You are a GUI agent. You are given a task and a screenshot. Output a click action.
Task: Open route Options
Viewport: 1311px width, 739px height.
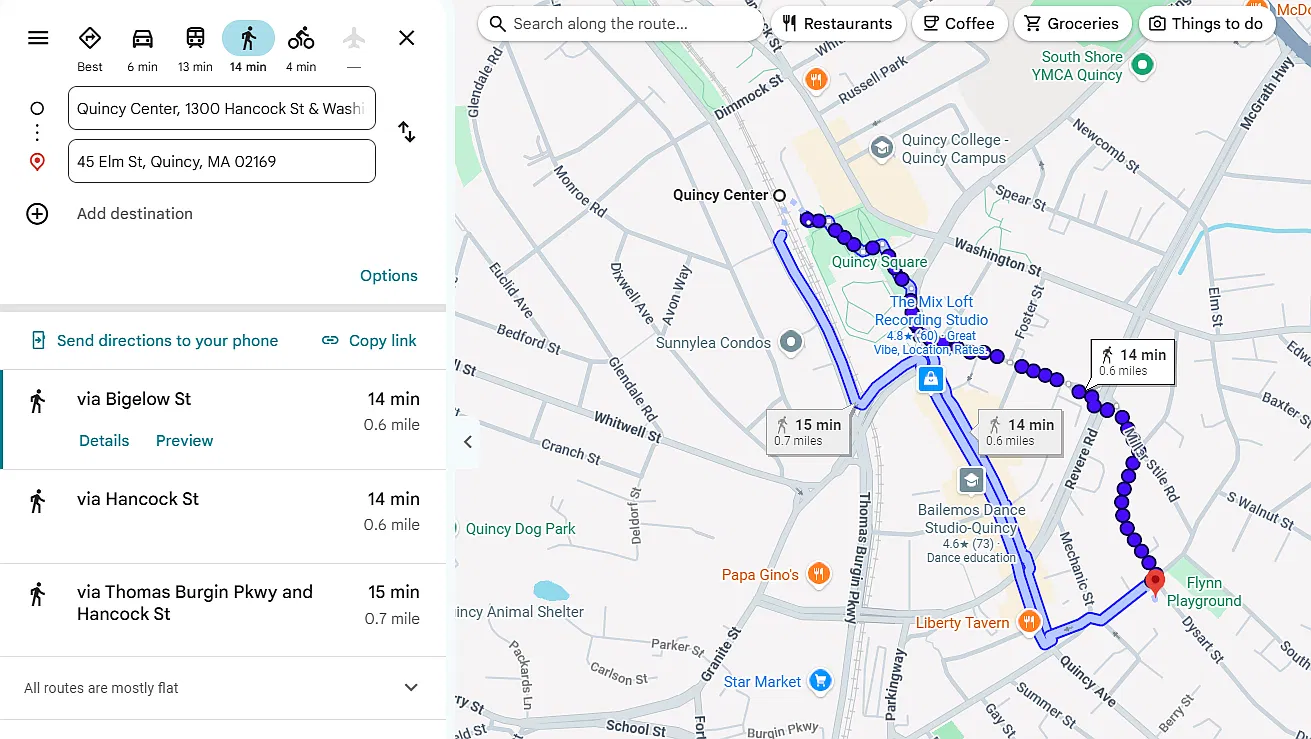click(389, 276)
